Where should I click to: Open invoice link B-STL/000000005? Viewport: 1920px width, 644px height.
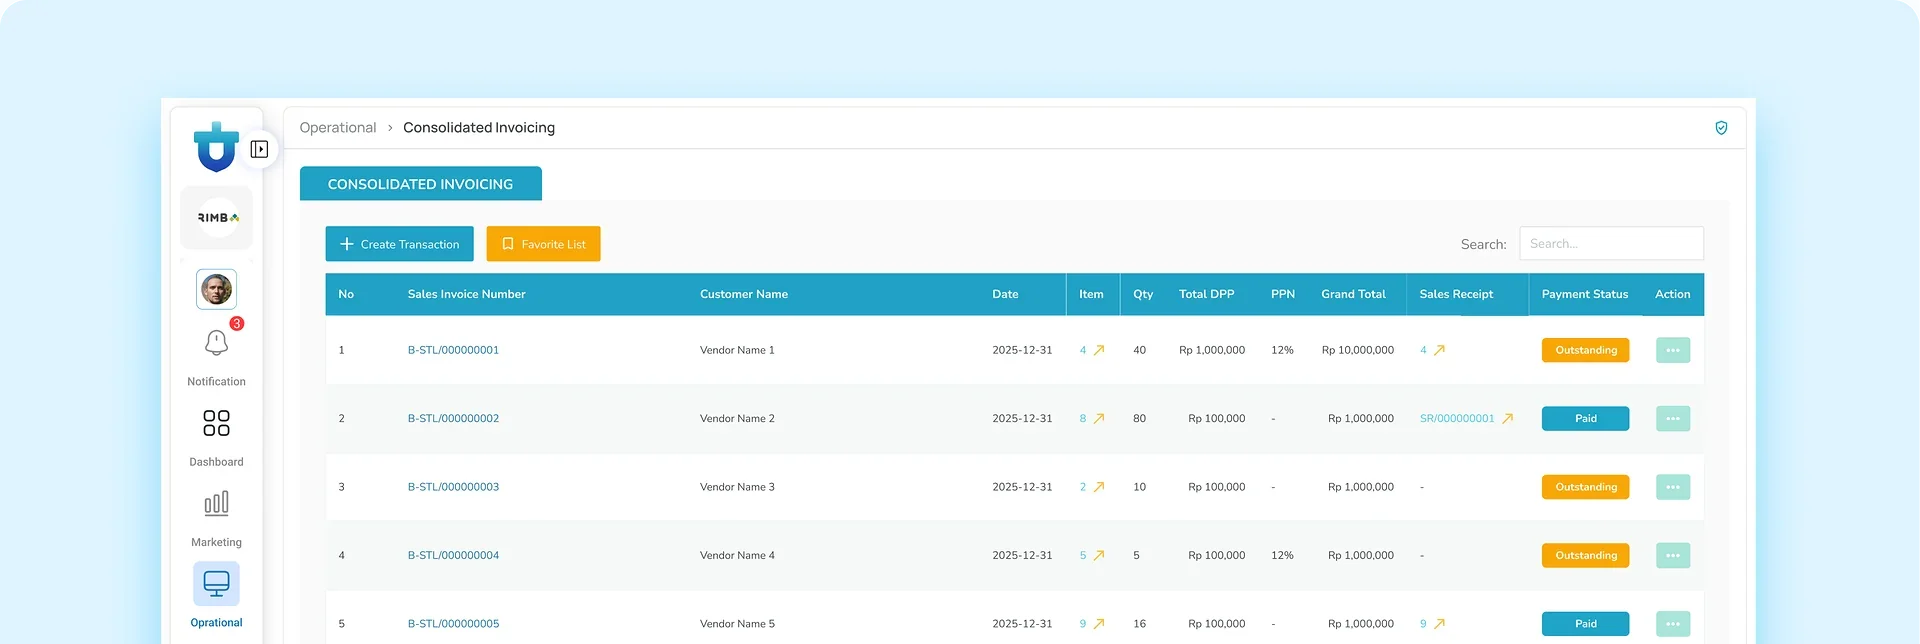[x=453, y=623]
